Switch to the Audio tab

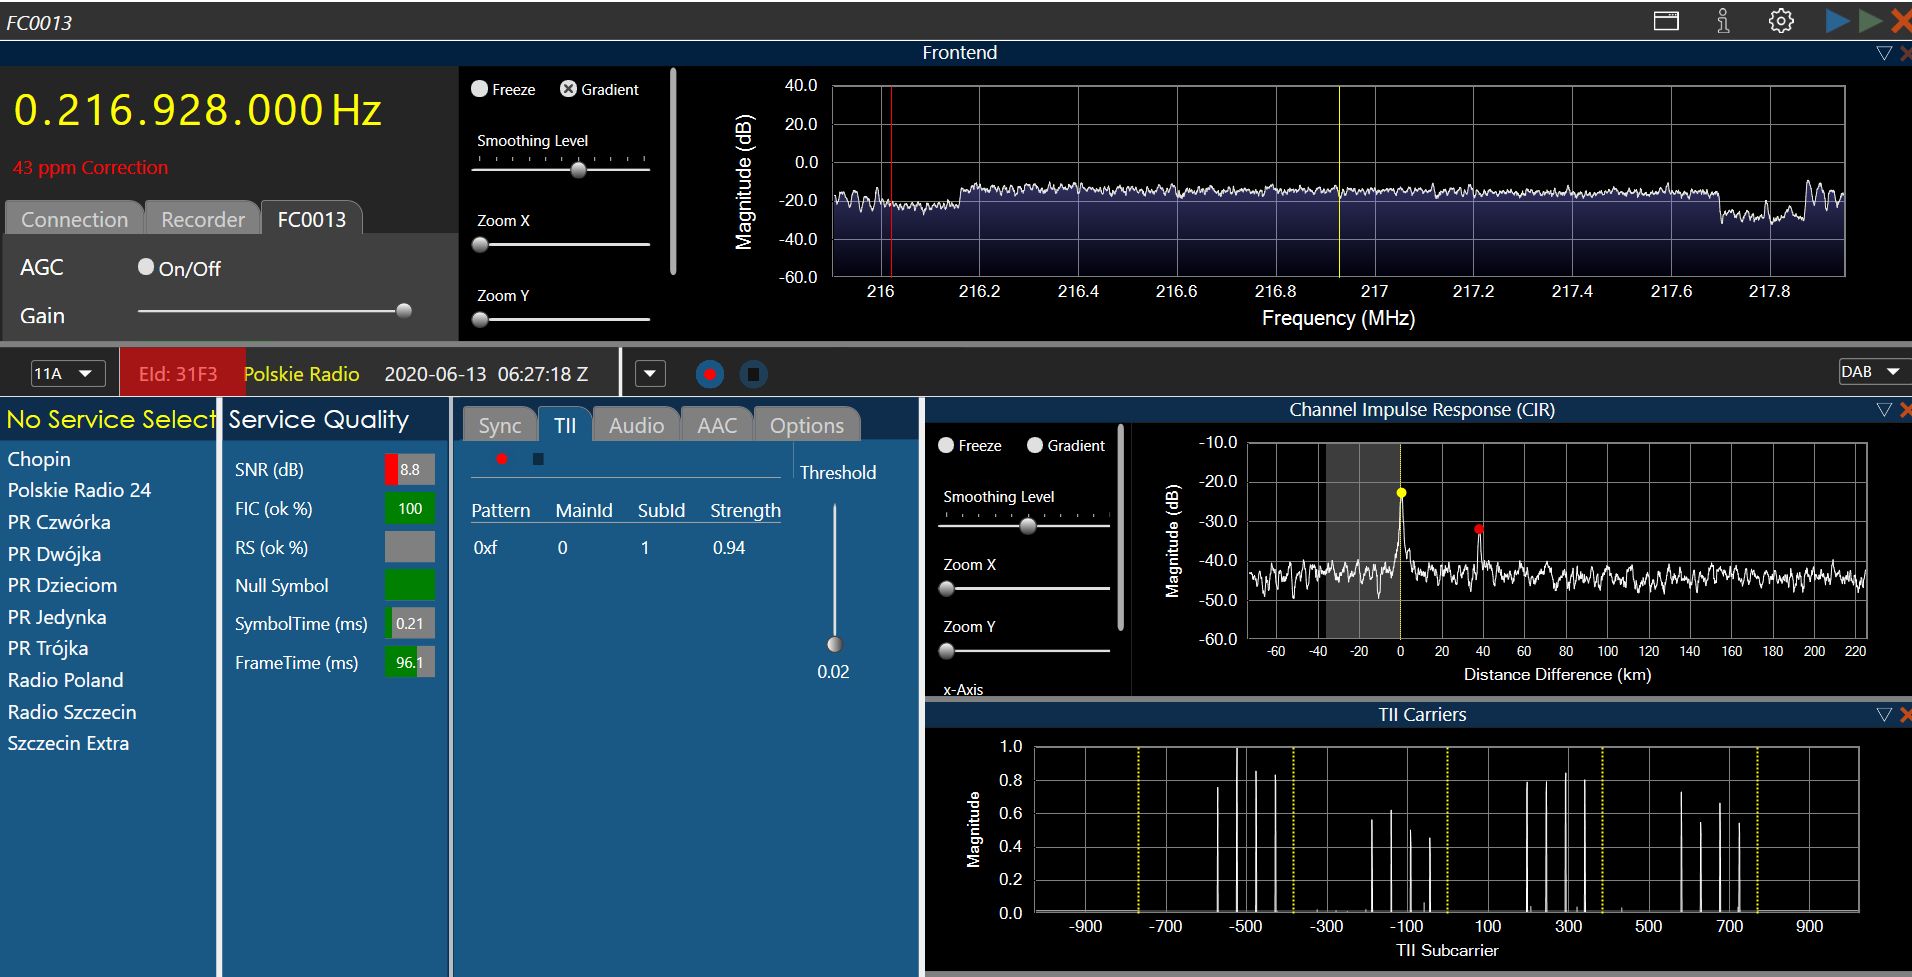[x=636, y=425]
